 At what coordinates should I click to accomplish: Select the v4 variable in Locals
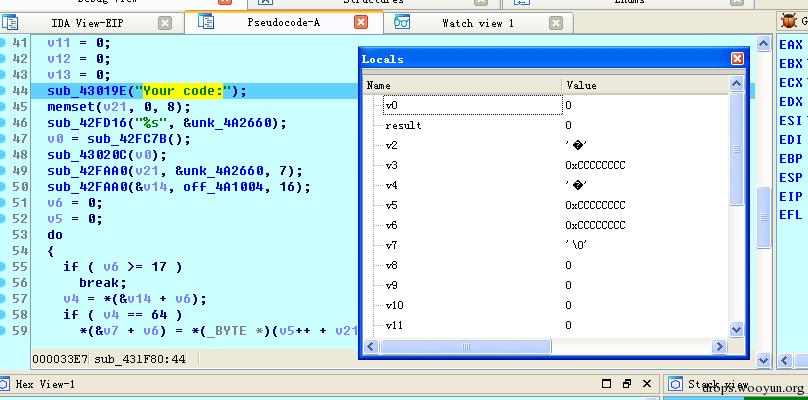pos(392,186)
